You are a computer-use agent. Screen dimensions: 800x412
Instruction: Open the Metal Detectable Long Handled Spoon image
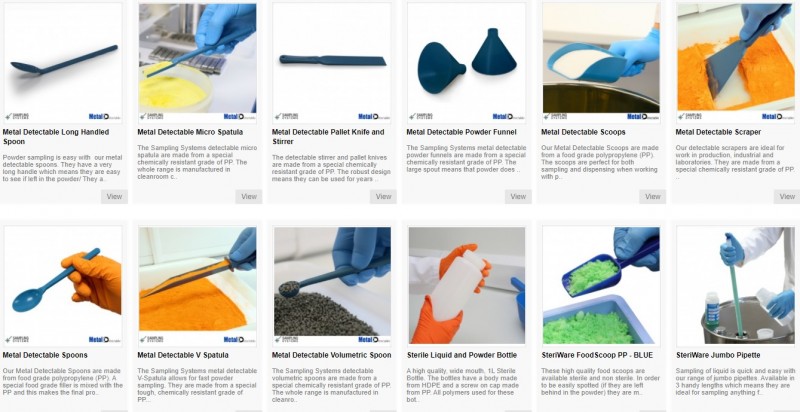point(63,63)
